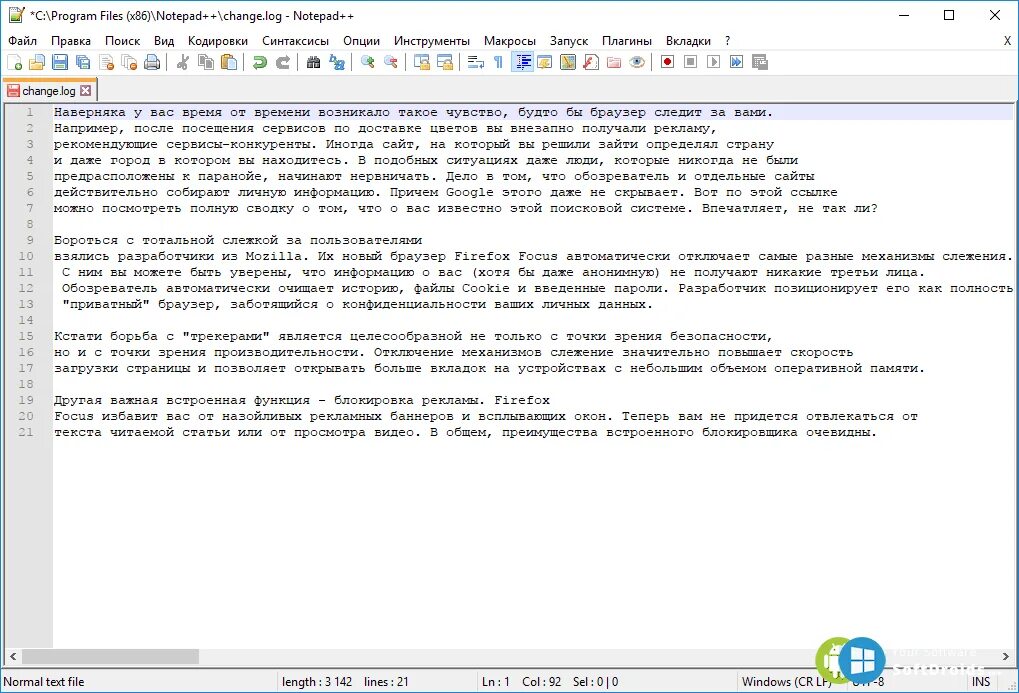Play back the recorded macro
1019x693 pixels.
[x=713, y=62]
